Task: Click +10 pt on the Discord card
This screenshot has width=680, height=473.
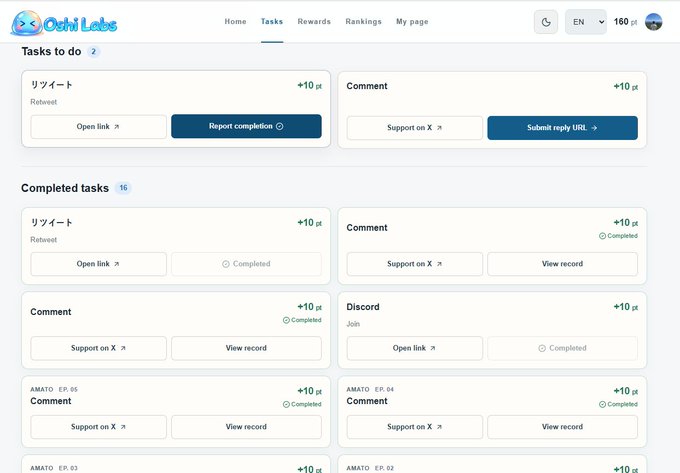Action: click(x=625, y=307)
